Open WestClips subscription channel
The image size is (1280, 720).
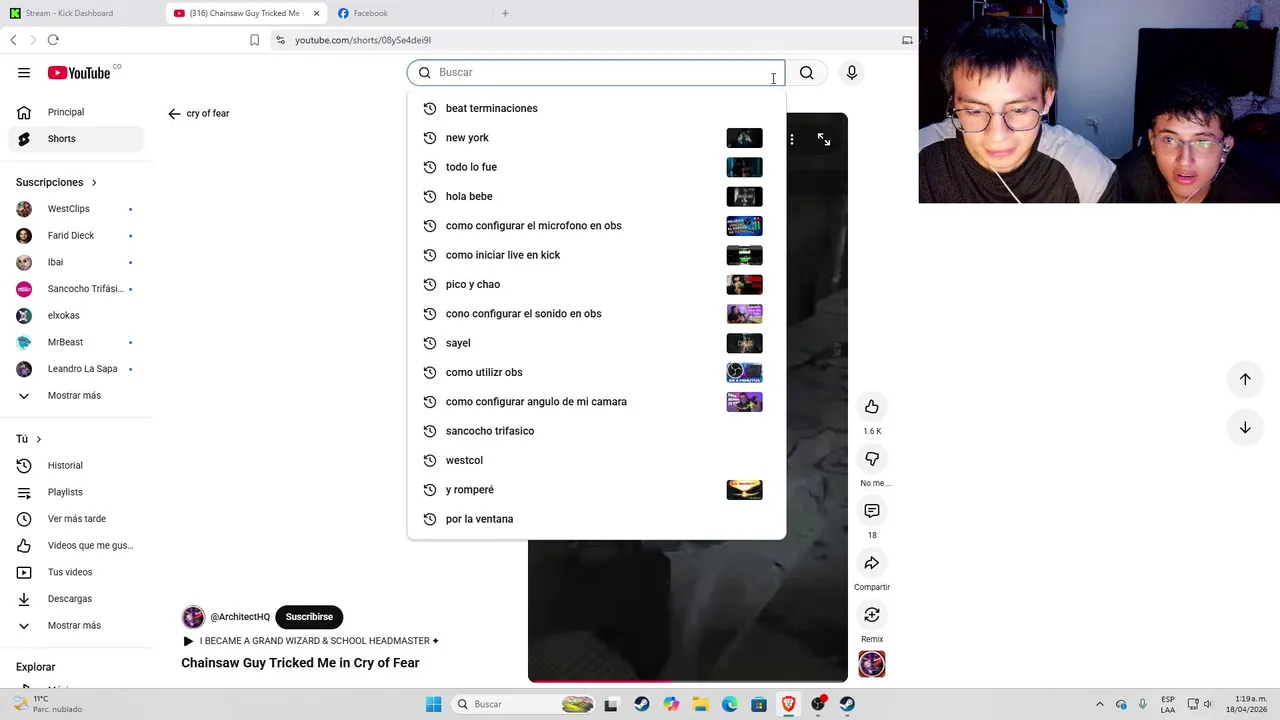click(x=76, y=209)
